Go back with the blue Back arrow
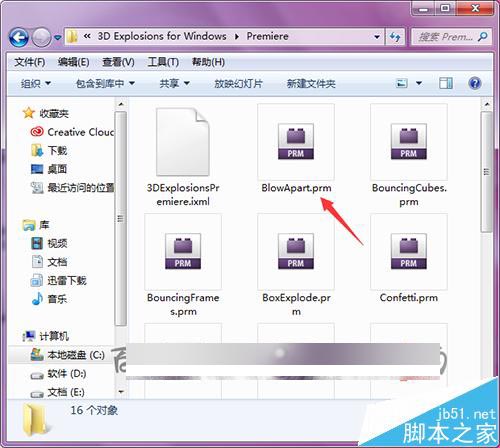This screenshot has width=500, height=448. pos(18,37)
